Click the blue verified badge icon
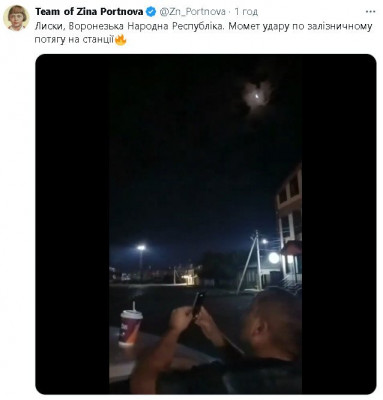Screen dimensions: 383x400 click(151, 12)
